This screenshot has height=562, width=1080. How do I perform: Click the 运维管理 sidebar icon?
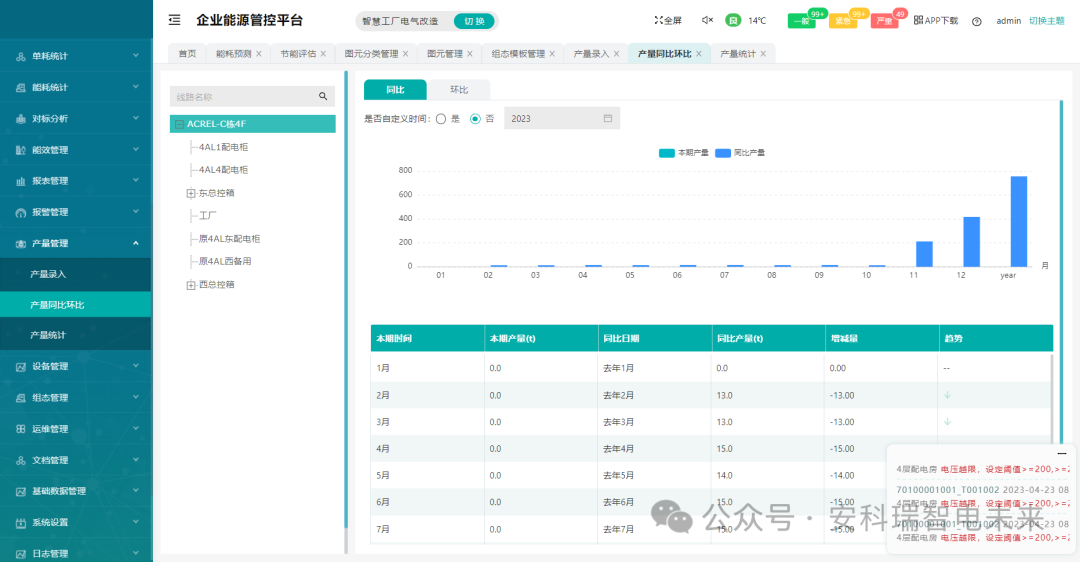click(21, 428)
